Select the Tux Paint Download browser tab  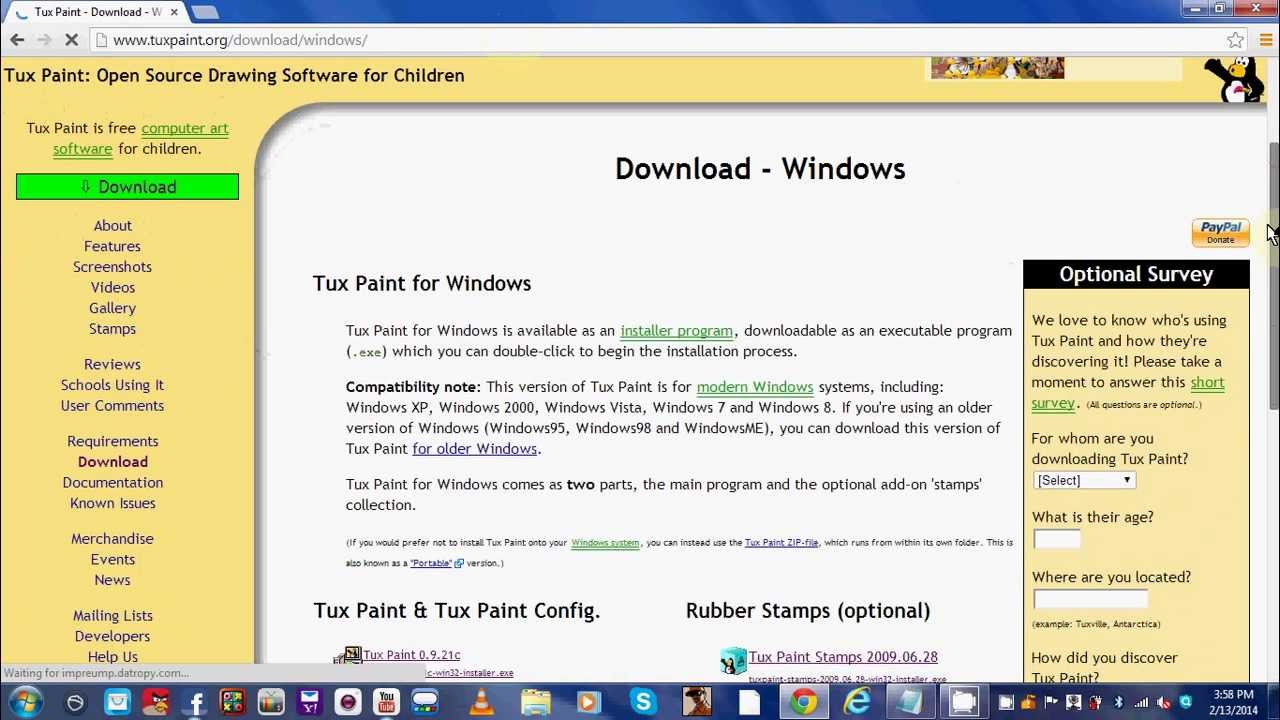[96, 12]
